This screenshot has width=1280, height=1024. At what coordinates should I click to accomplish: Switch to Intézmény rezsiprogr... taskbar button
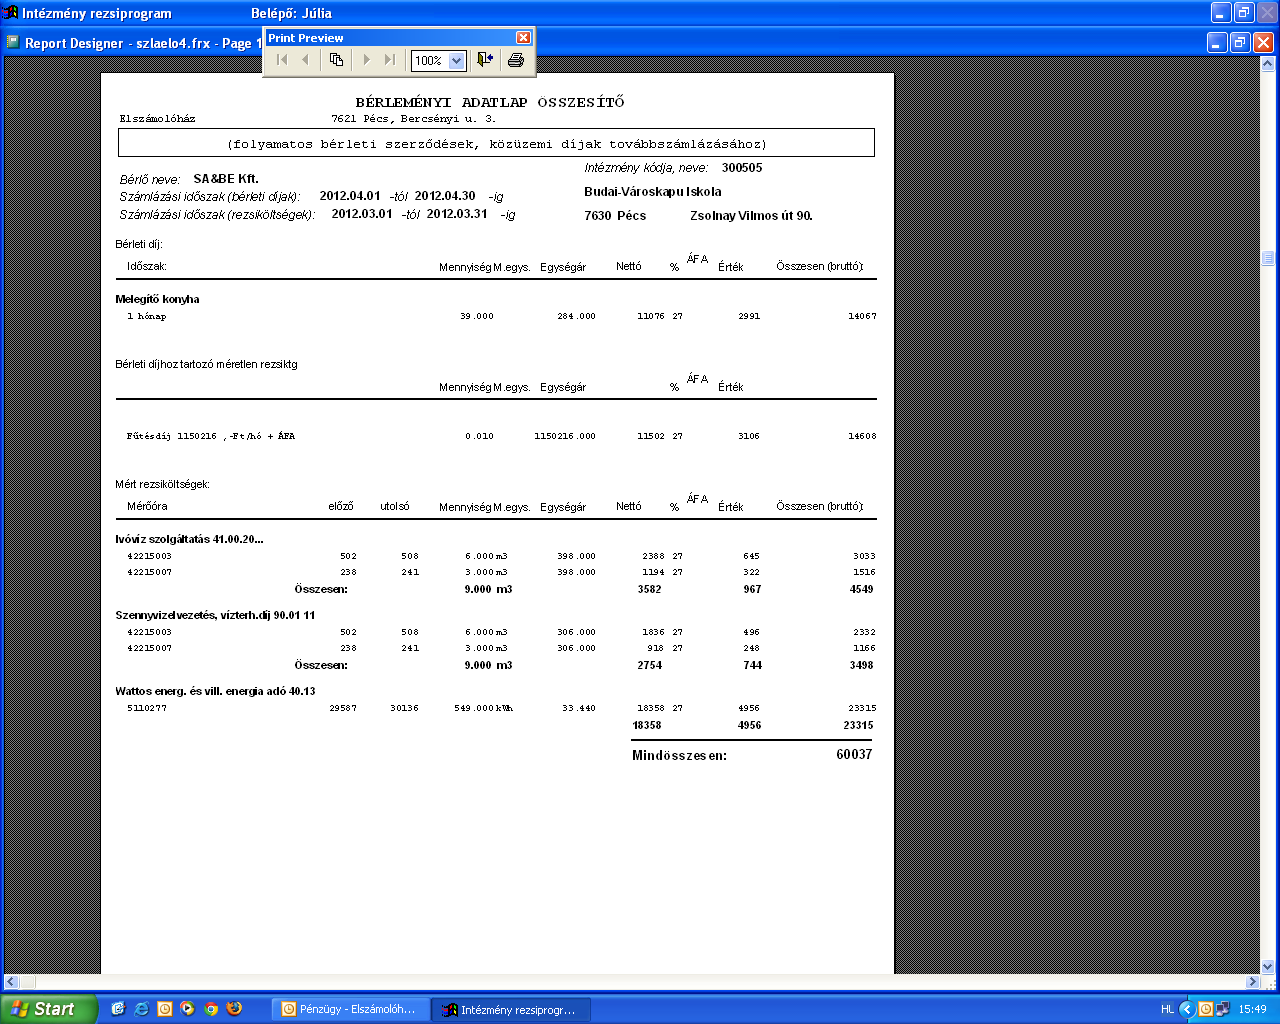511,1010
